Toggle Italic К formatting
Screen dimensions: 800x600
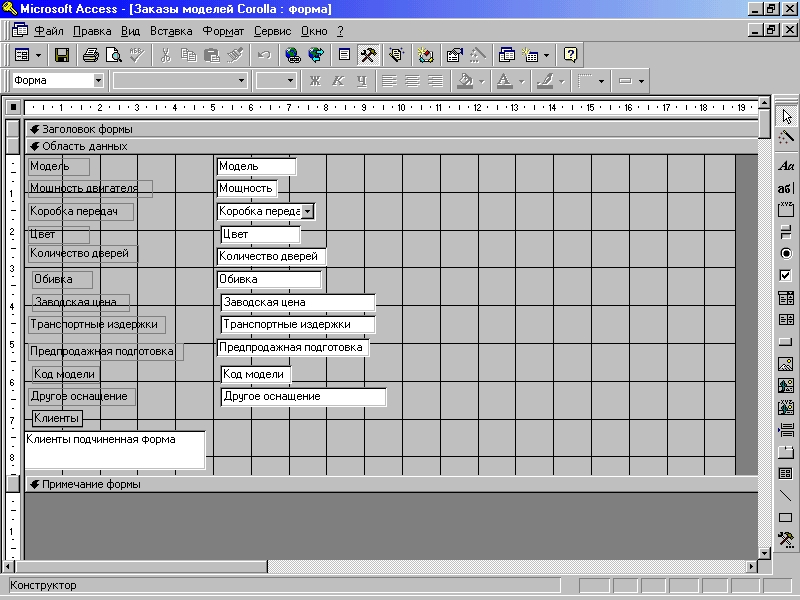coord(338,81)
